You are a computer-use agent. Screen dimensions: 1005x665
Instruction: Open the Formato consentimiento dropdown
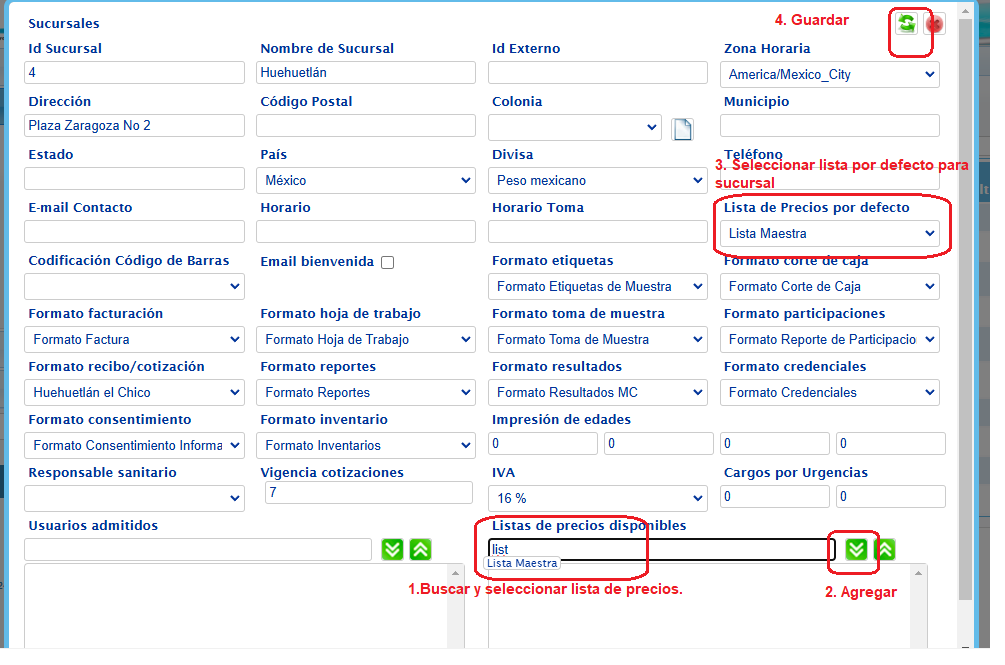134,445
